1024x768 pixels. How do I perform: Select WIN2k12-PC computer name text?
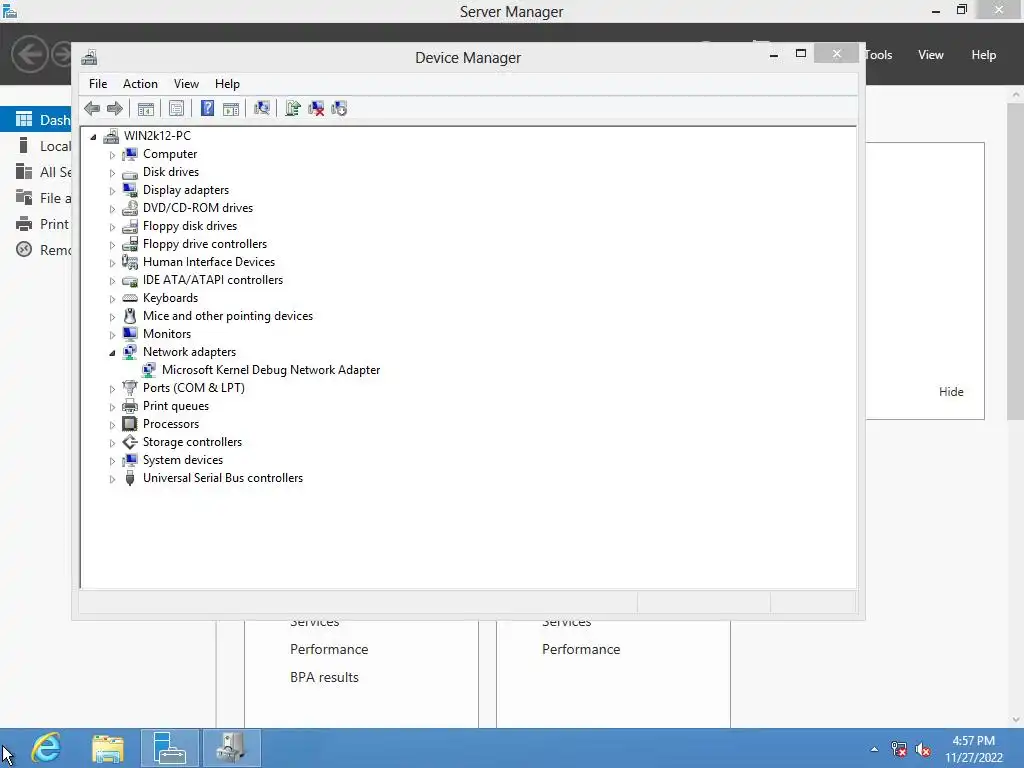tap(157, 136)
